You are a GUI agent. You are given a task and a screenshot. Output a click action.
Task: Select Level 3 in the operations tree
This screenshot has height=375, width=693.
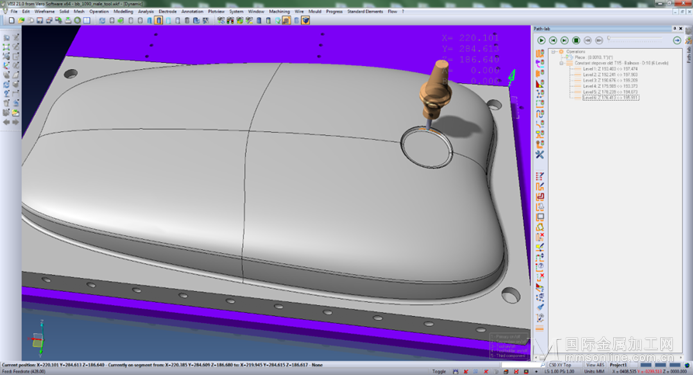coord(610,80)
